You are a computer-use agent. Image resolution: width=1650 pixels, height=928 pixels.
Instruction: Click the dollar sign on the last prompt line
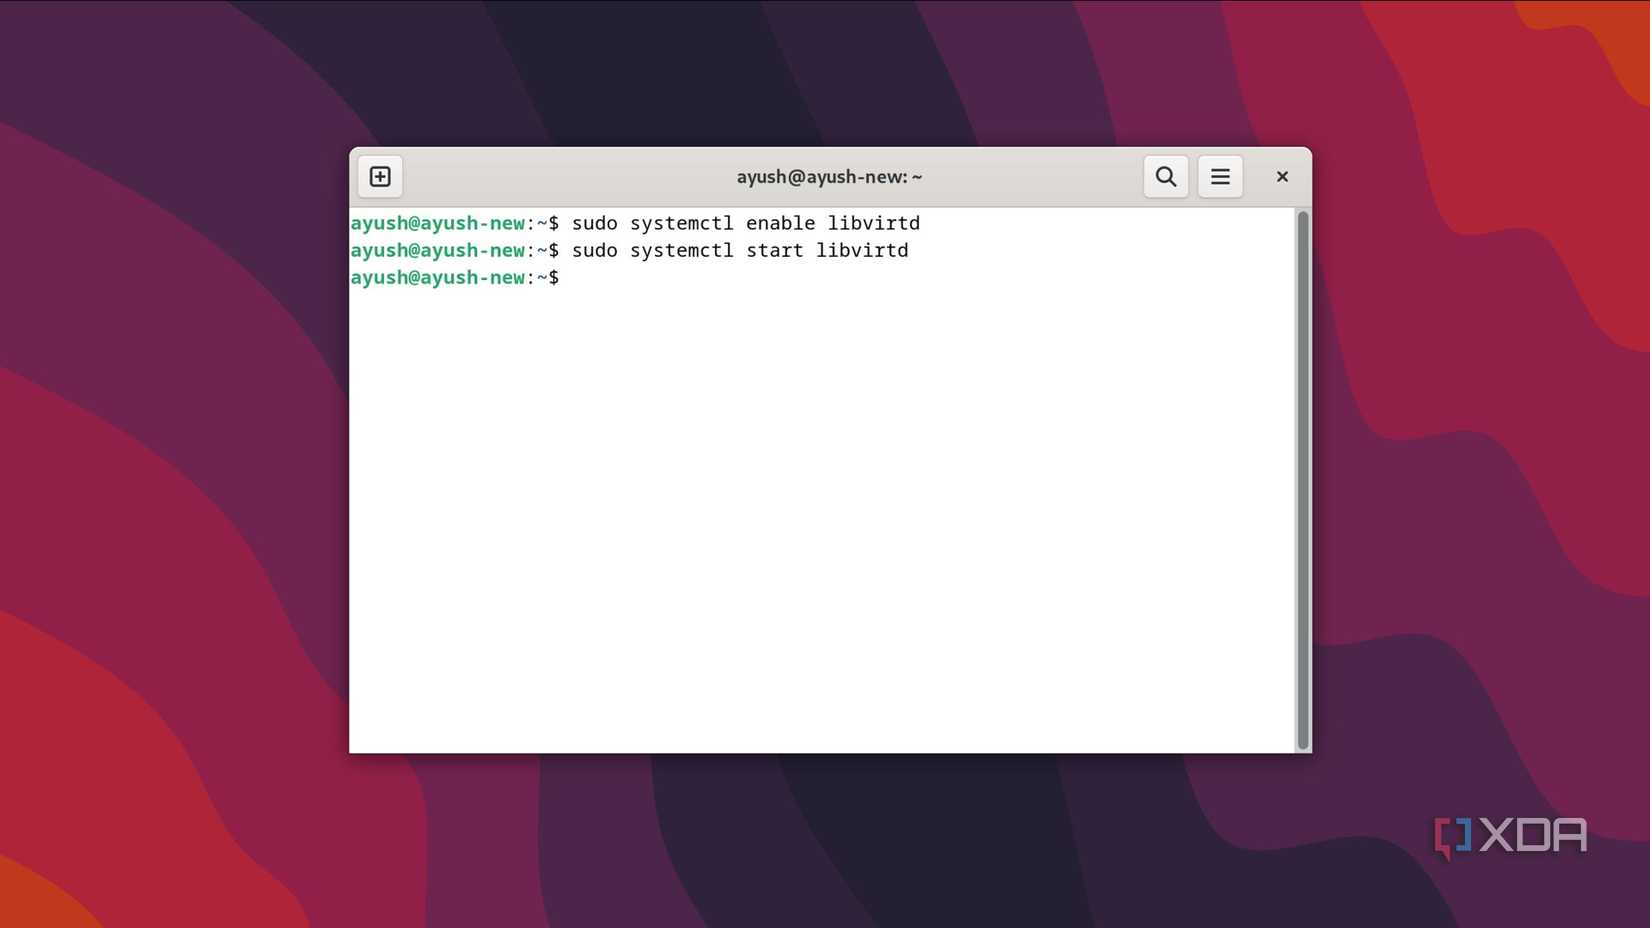tap(554, 278)
